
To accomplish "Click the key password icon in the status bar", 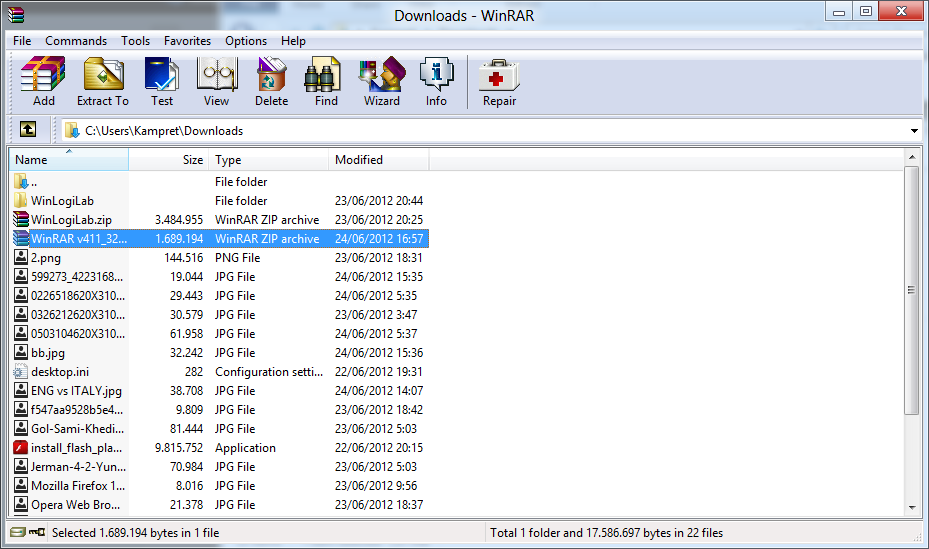I will coord(37,532).
